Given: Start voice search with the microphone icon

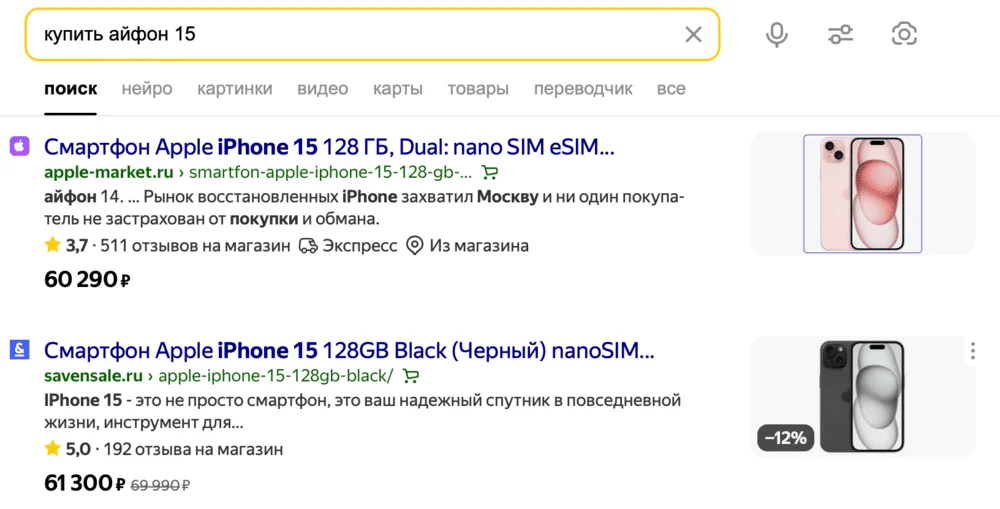Looking at the screenshot, I should 776,35.
